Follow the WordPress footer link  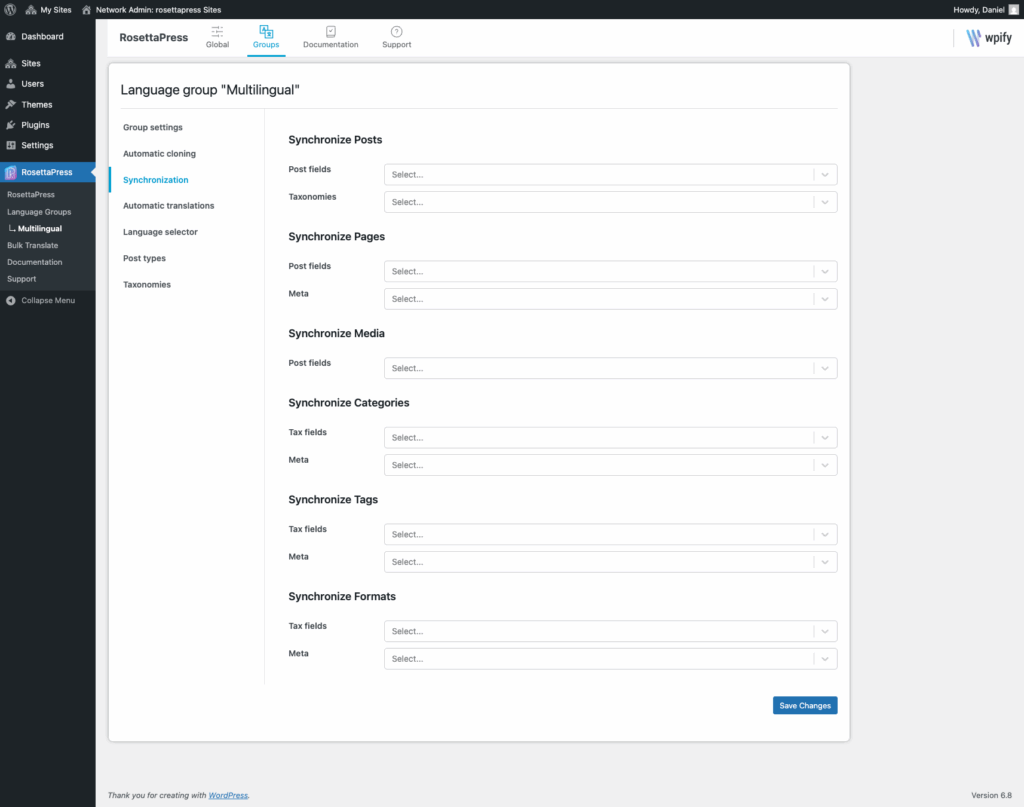coord(228,795)
